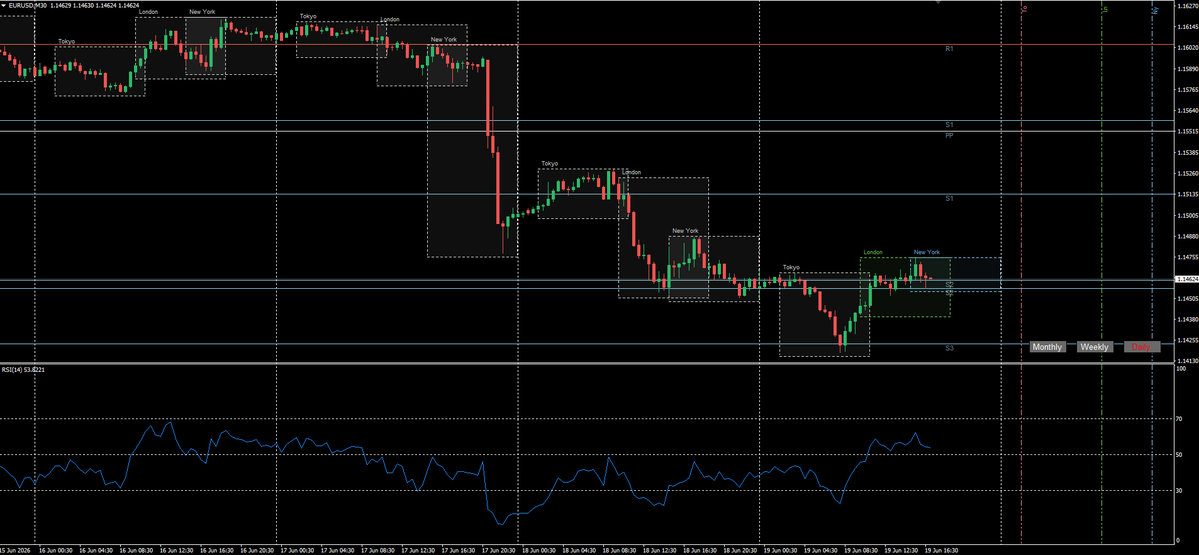The width and height of the screenshot is (1199, 555).
Task: Click the 16 Jun 08:30 time label
Action: coord(136,550)
